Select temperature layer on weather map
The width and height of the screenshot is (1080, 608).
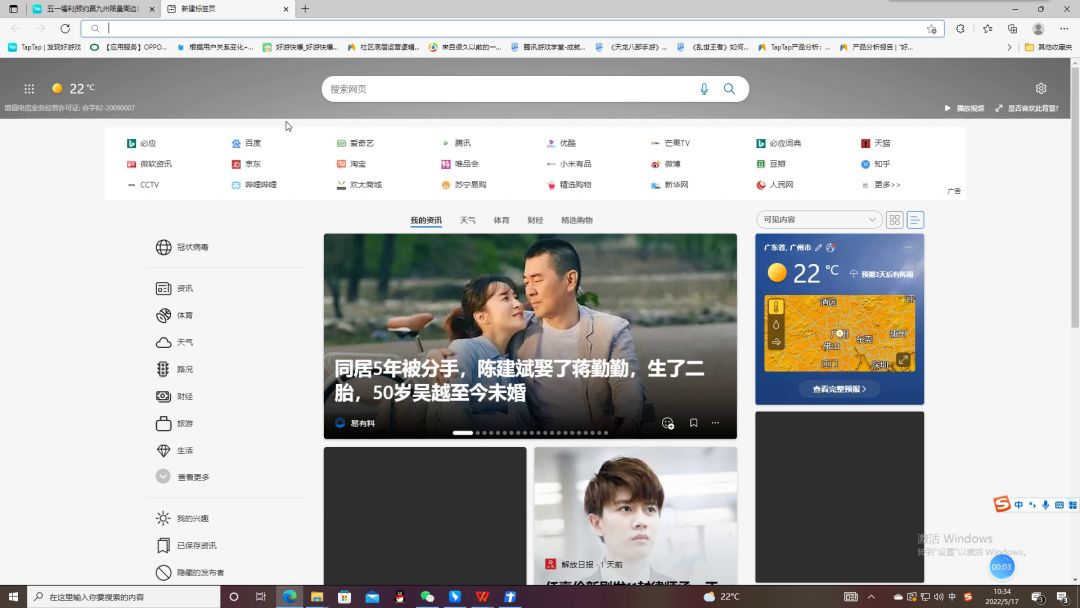point(776,307)
